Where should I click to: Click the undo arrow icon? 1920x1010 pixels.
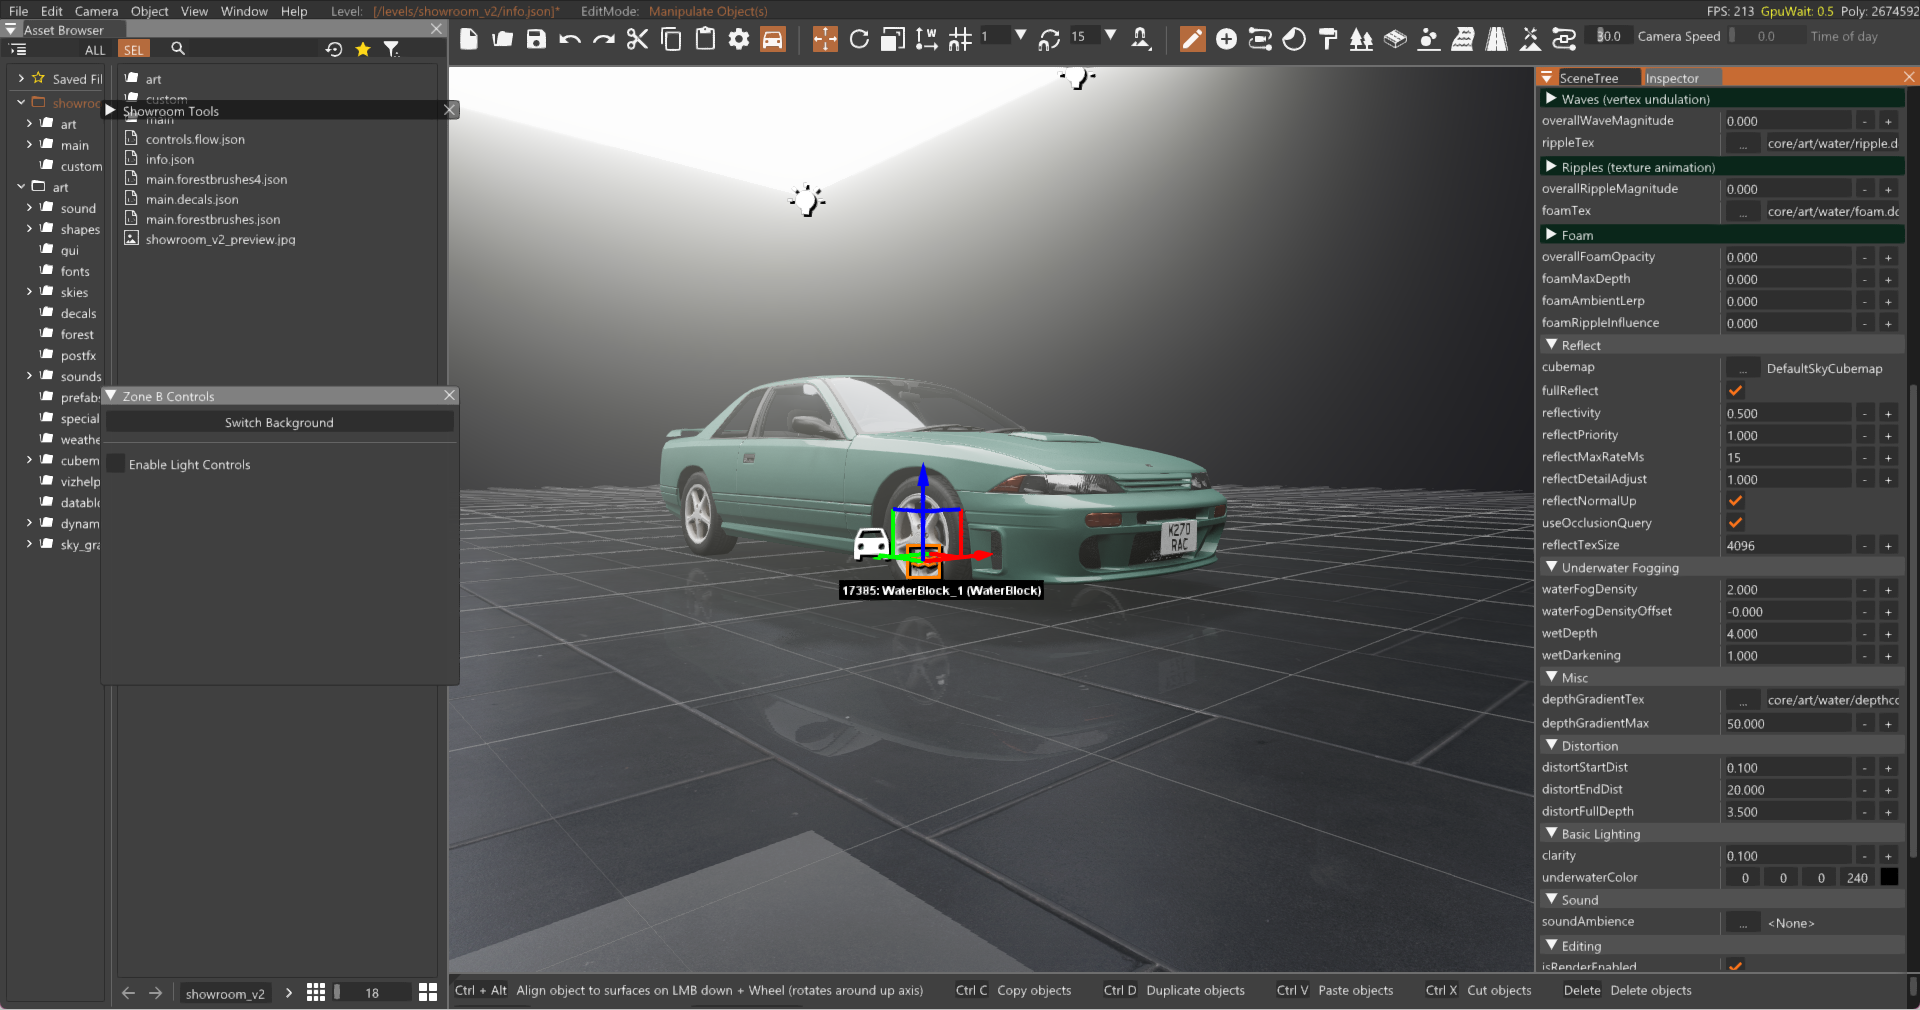click(x=570, y=39)
